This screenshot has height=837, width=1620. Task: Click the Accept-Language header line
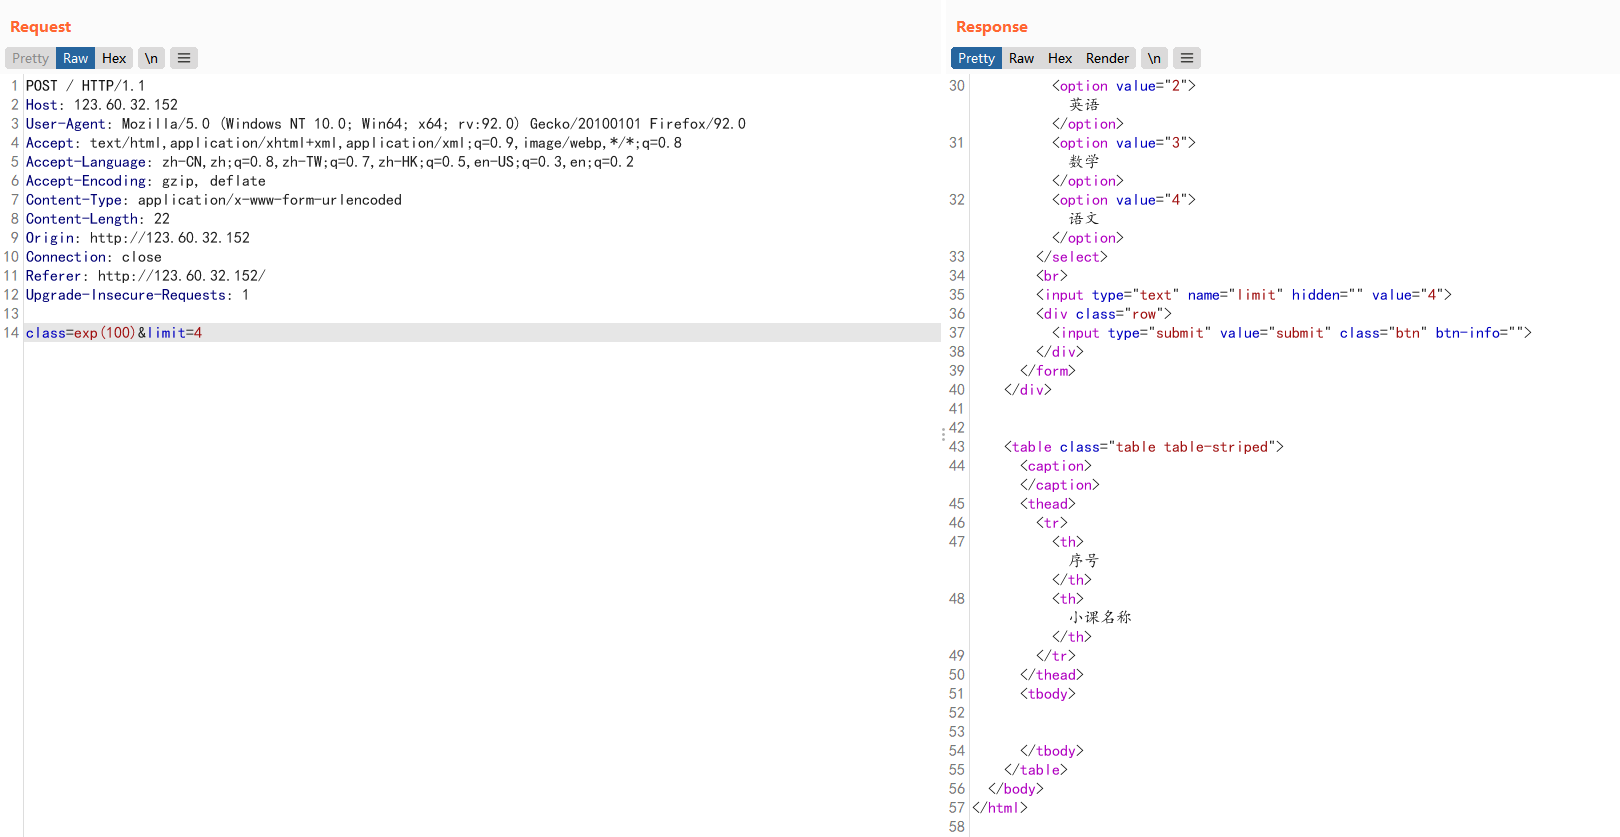[330, 162]
